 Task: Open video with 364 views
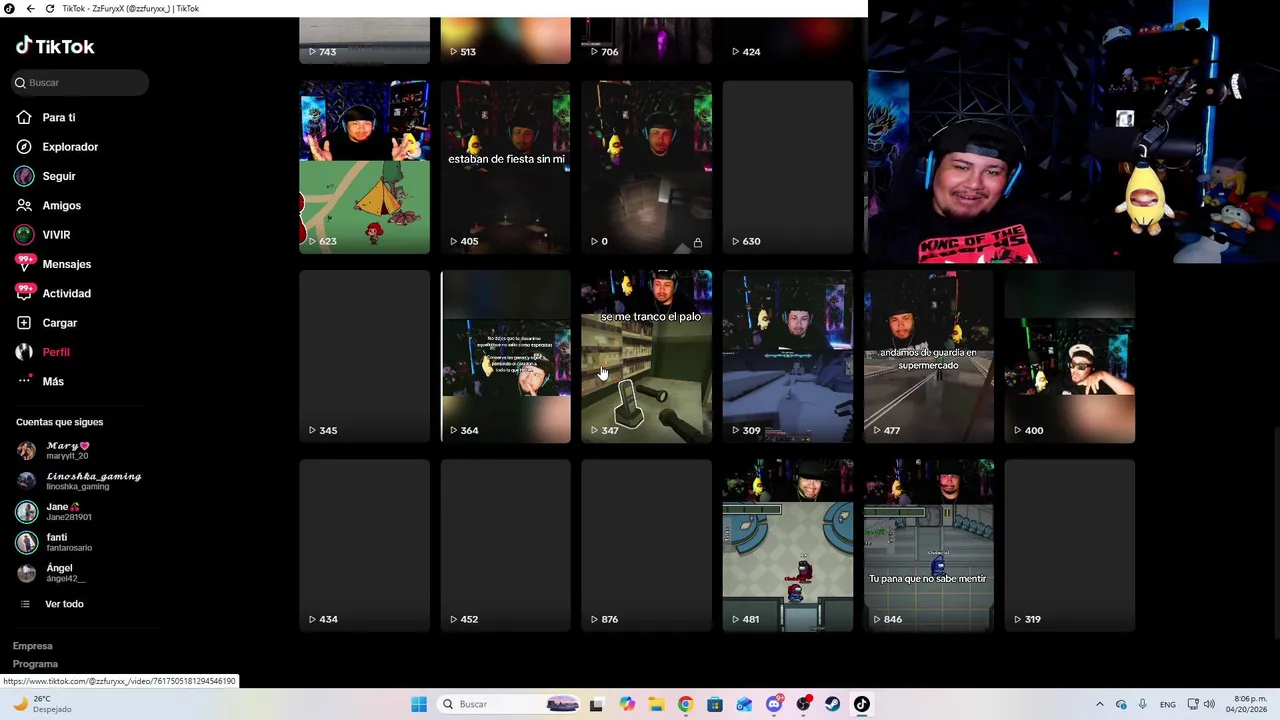(505, 356)
